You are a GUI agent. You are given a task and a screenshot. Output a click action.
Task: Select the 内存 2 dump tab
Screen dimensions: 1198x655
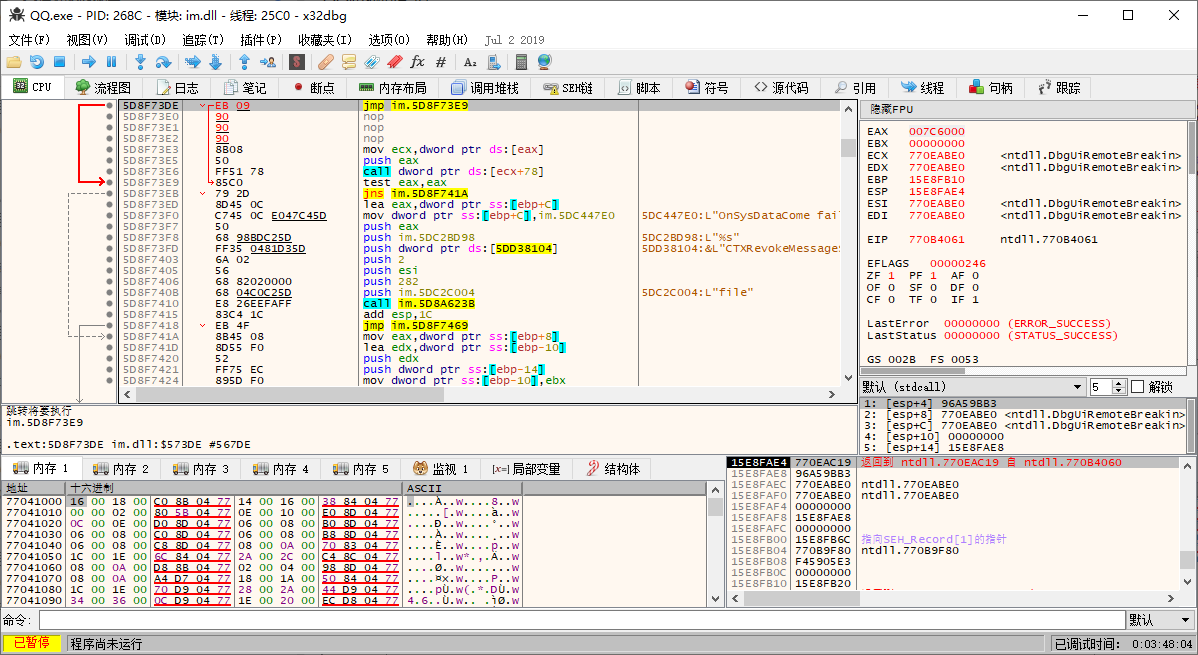(120, 469)
